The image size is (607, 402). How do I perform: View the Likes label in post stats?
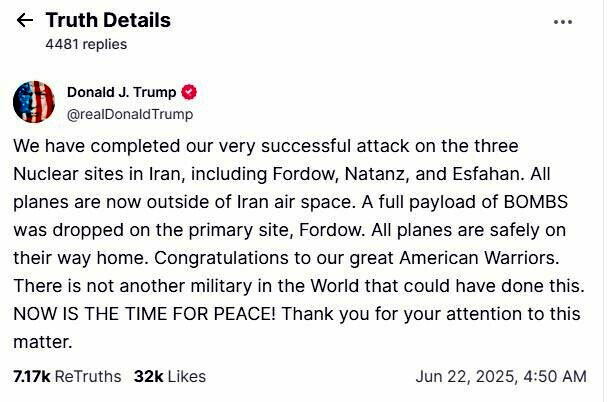click(x=186, y=377)
